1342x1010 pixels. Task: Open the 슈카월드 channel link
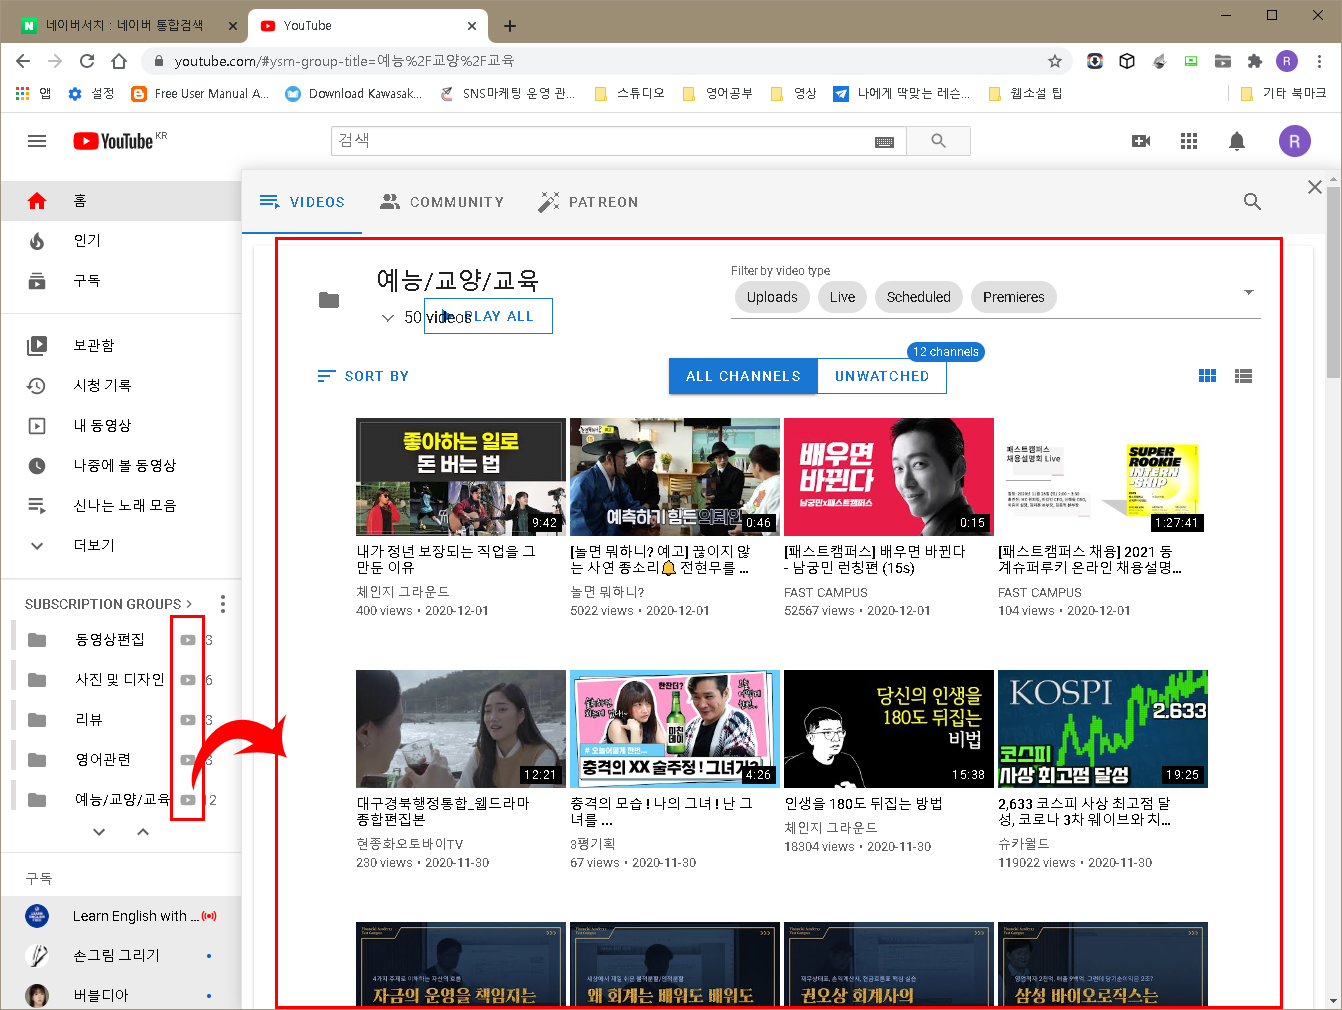point(1024,844)
